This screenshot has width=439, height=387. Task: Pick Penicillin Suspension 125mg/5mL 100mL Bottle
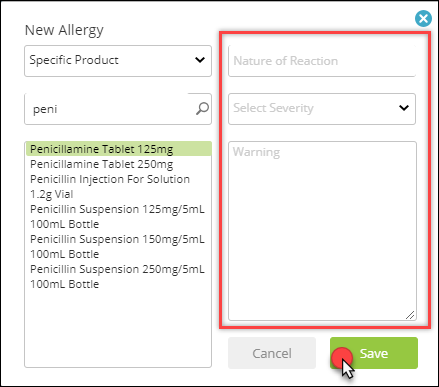[119, 216]
